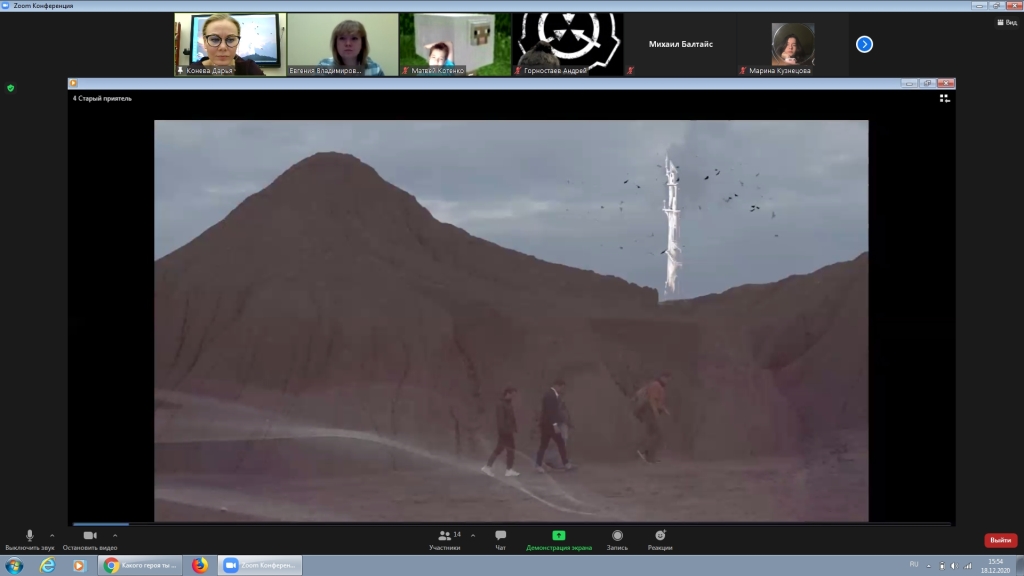Expand the arrow next to Участники
Screen dimensions: 1024x576
point(473,536)
